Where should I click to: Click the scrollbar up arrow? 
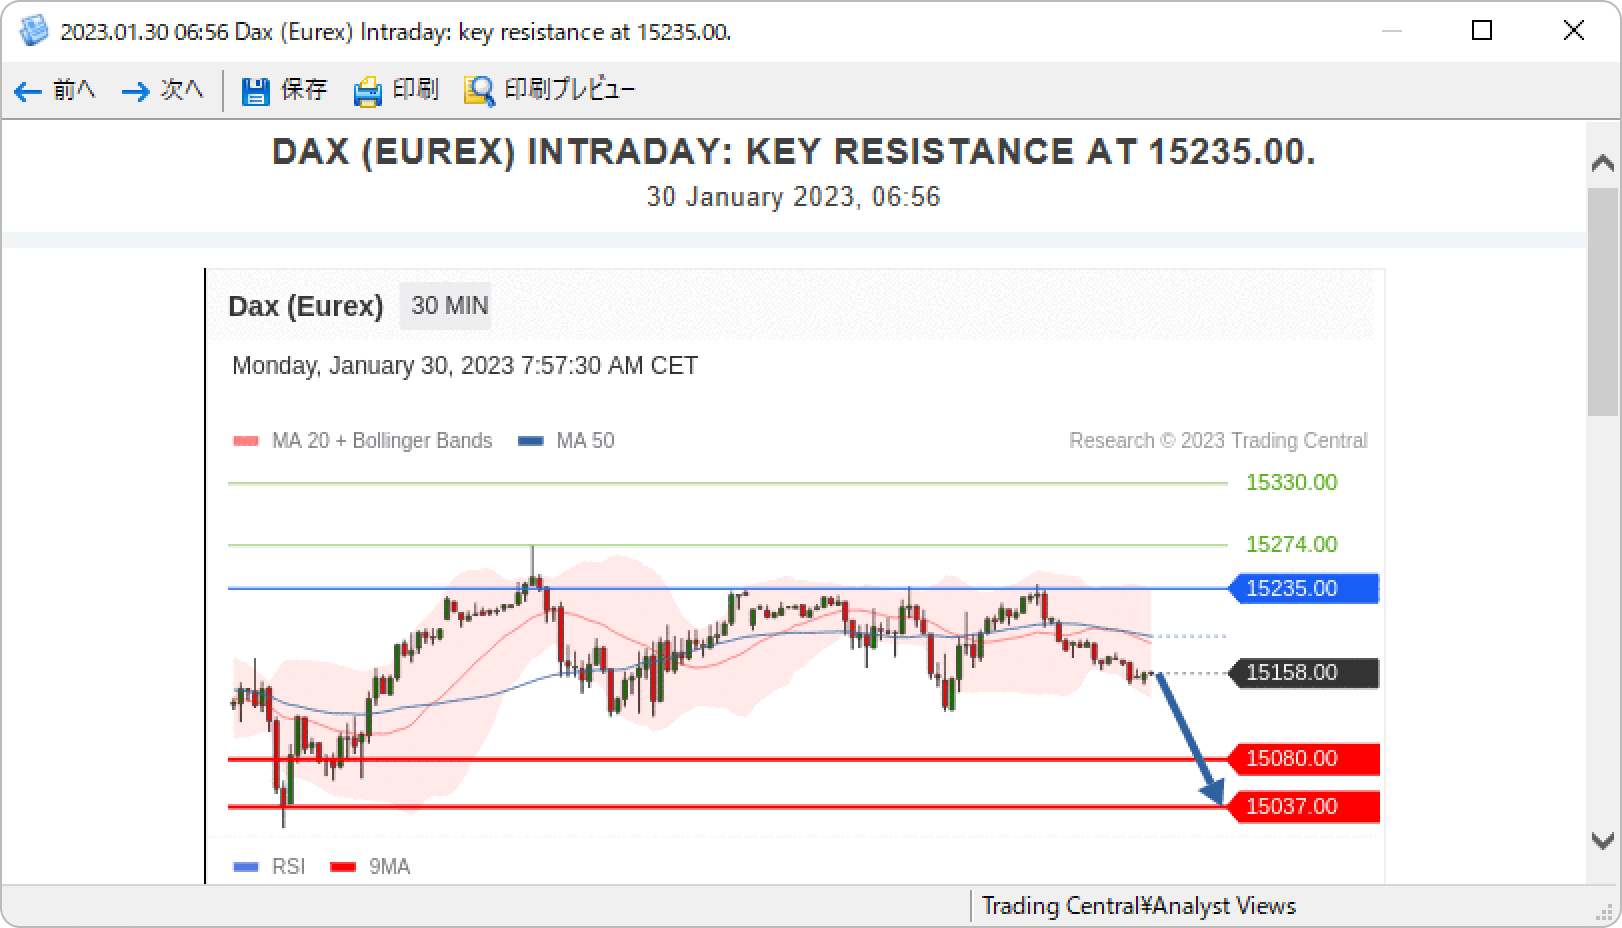click(x=1603, y=164)
